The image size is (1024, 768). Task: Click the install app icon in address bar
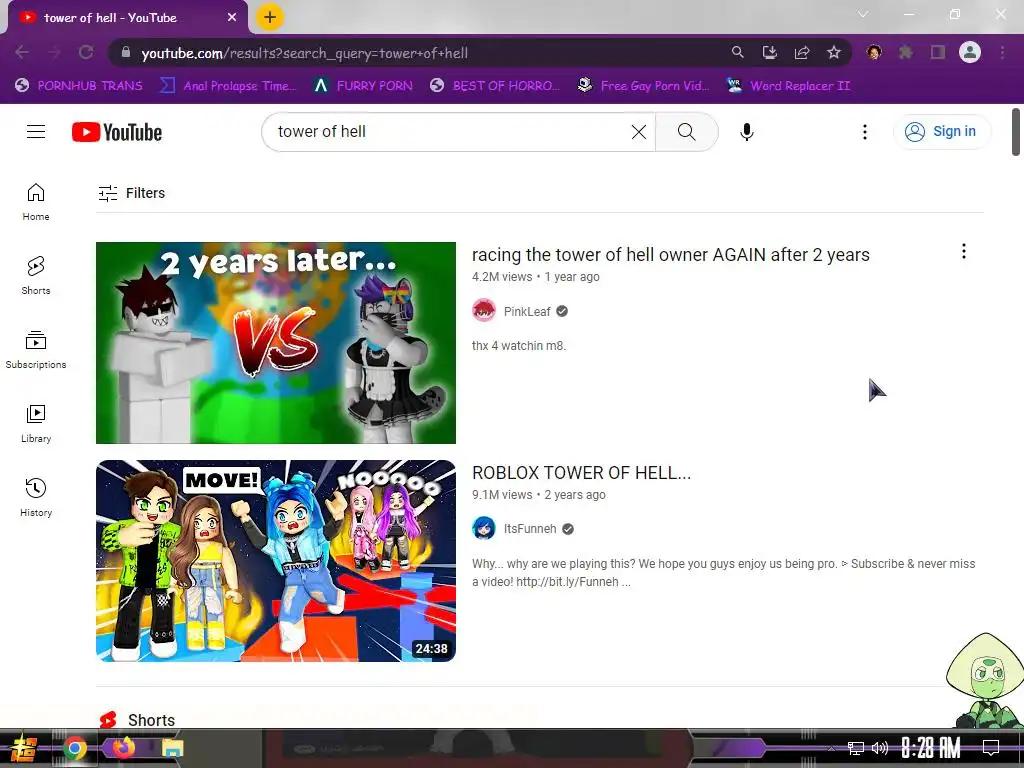pyautogui.click(x=770, y=52)
